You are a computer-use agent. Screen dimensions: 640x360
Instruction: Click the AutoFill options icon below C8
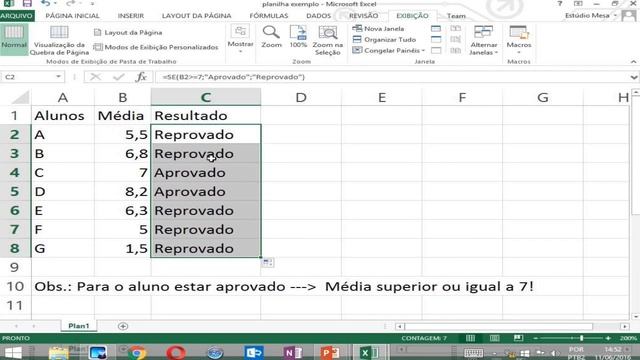(267, 263)
